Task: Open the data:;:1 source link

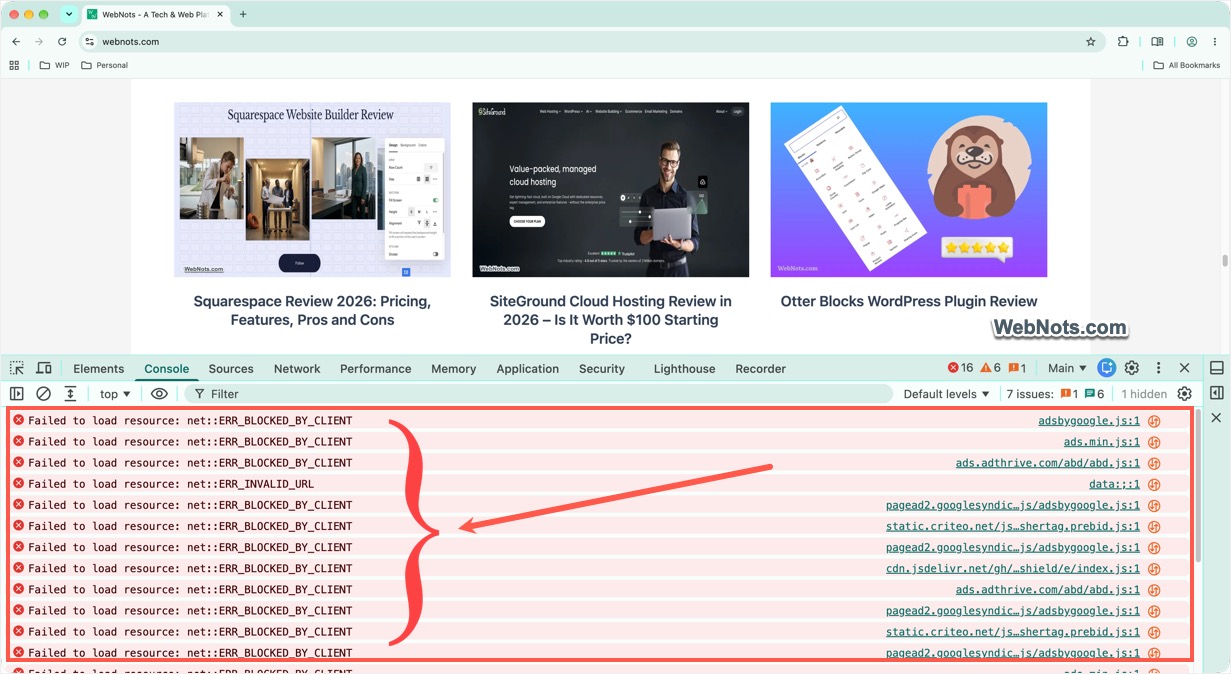Action: click(x=1115, y=484)
